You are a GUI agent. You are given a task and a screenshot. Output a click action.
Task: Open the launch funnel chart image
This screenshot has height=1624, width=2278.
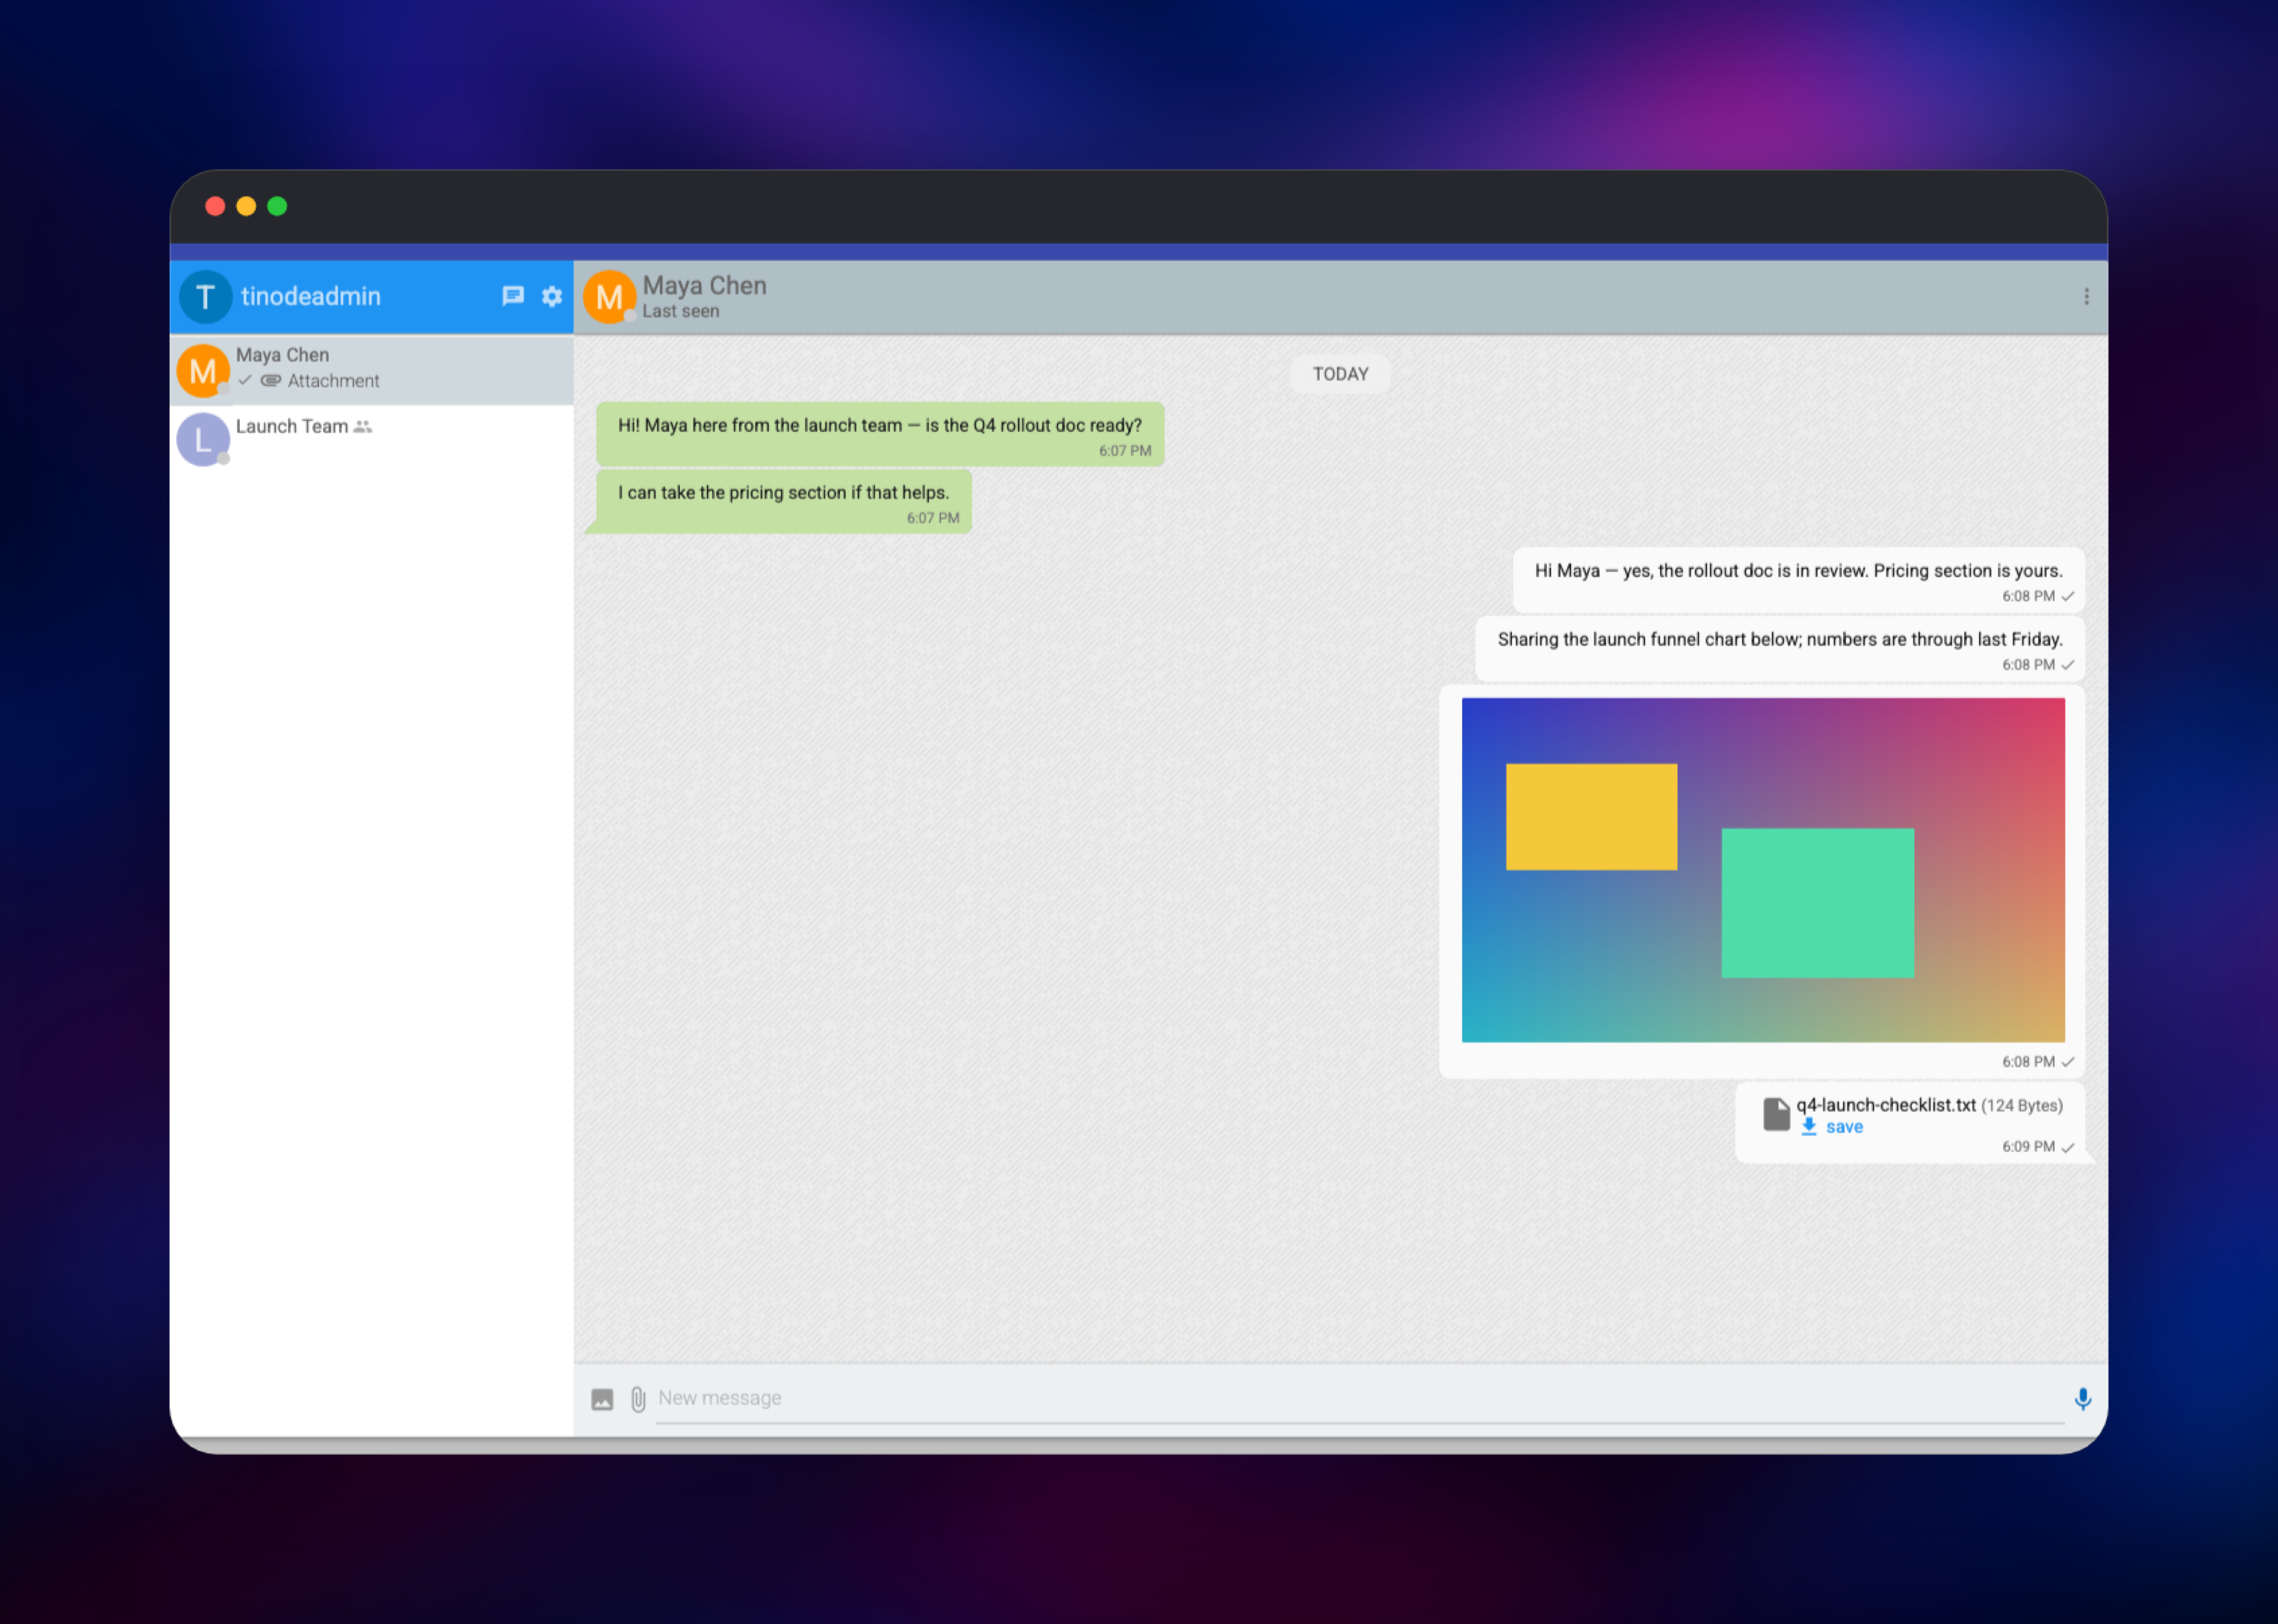pyautogui.click(x=1763, y=870)
